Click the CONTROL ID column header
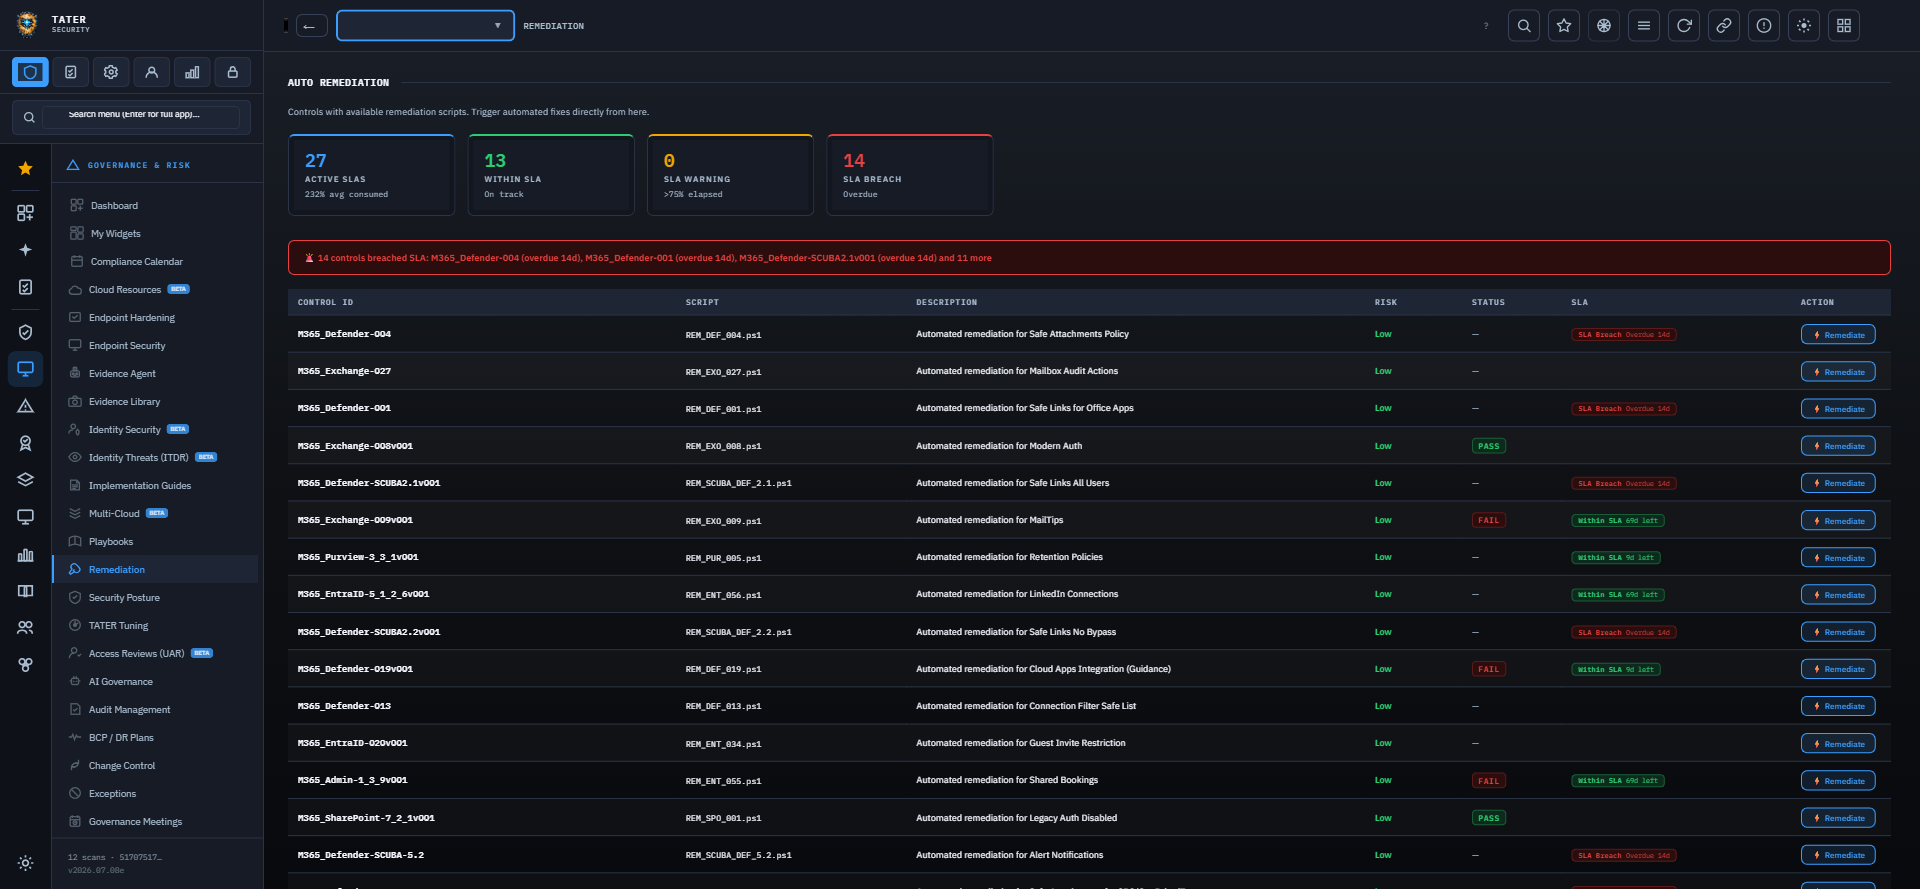1920x889 pixels. pyautogui.click(x=325, y=302)
